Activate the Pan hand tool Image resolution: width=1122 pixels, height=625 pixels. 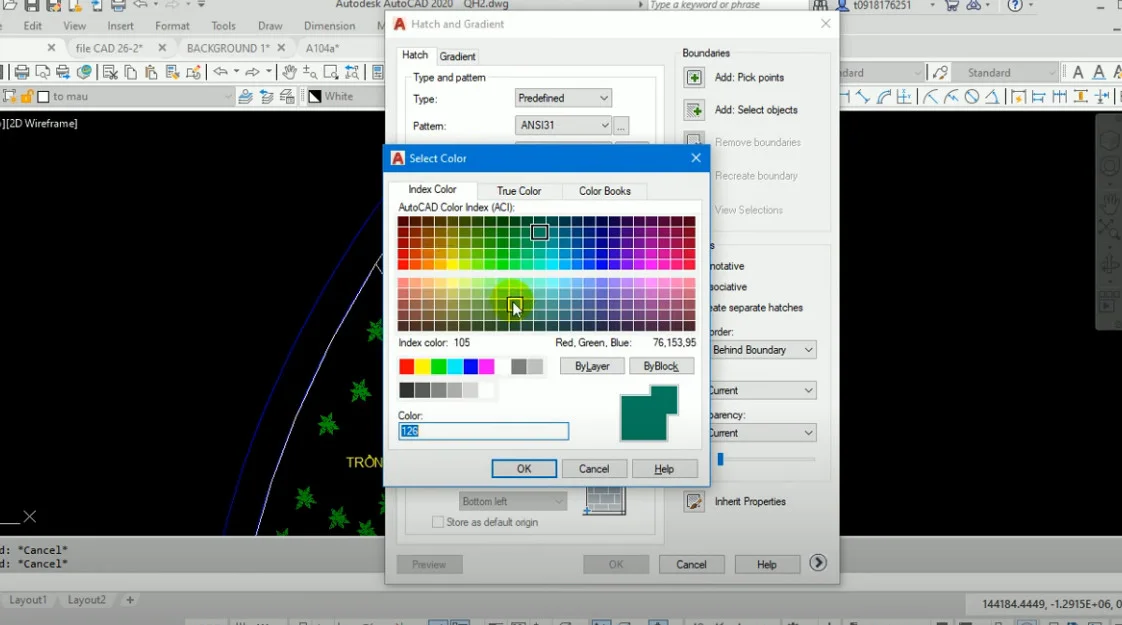(x=289, y=72)
